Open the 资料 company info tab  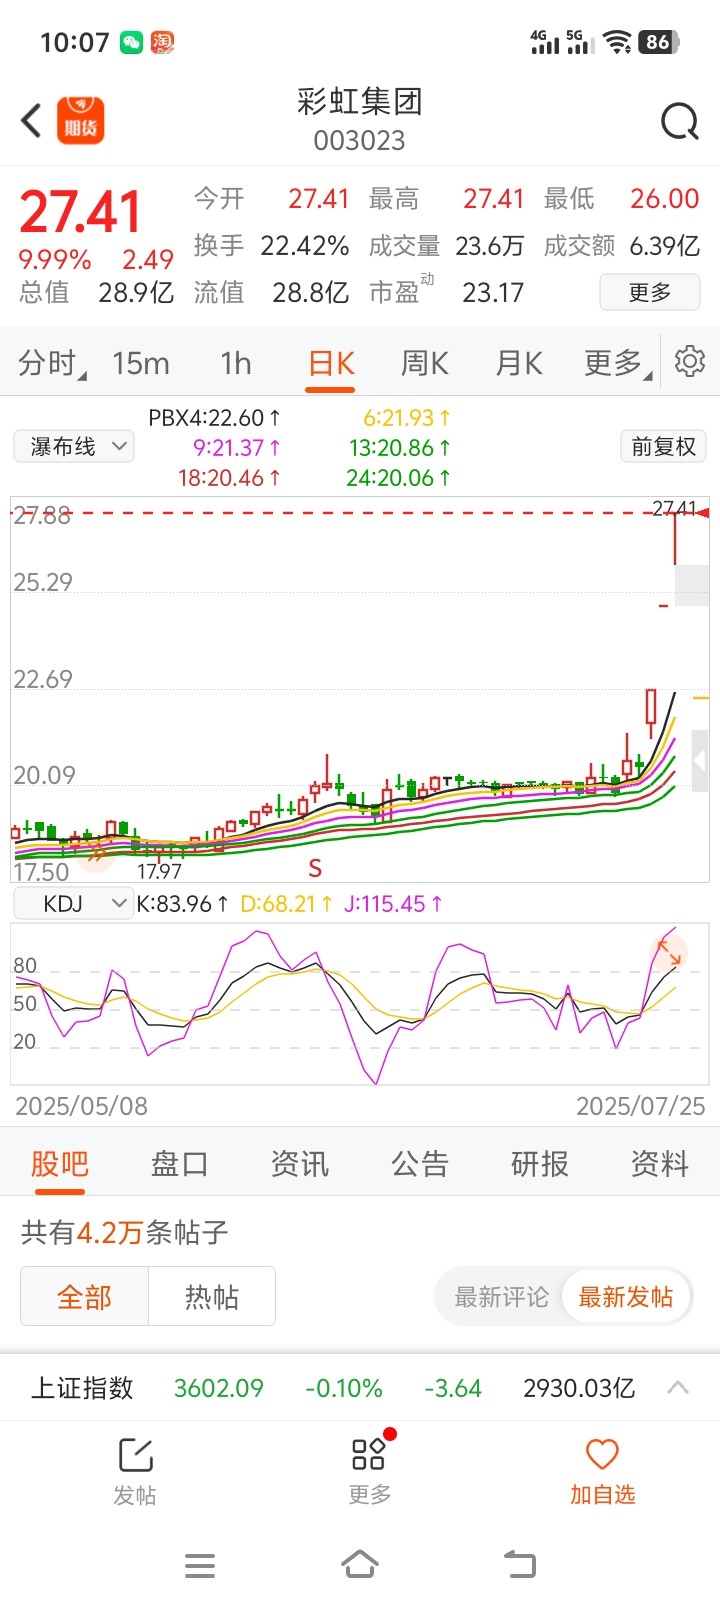(x=660, y=1163)
